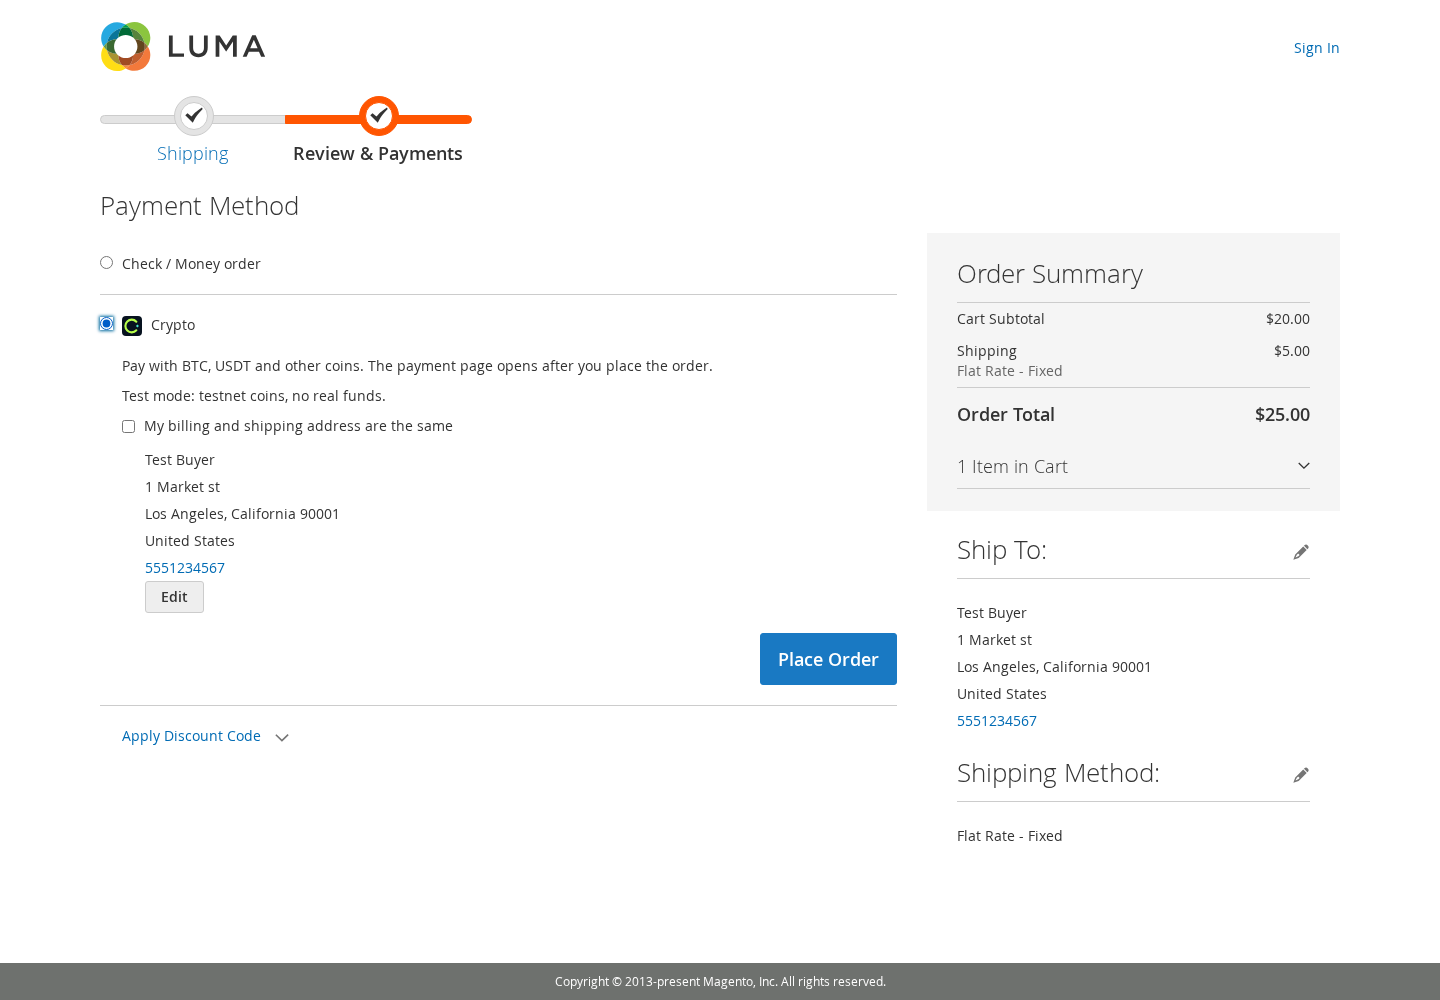Click Ship To phone number 5551234567
The height and width of the screenshot is (1000, 1440).
coord(997,721)
